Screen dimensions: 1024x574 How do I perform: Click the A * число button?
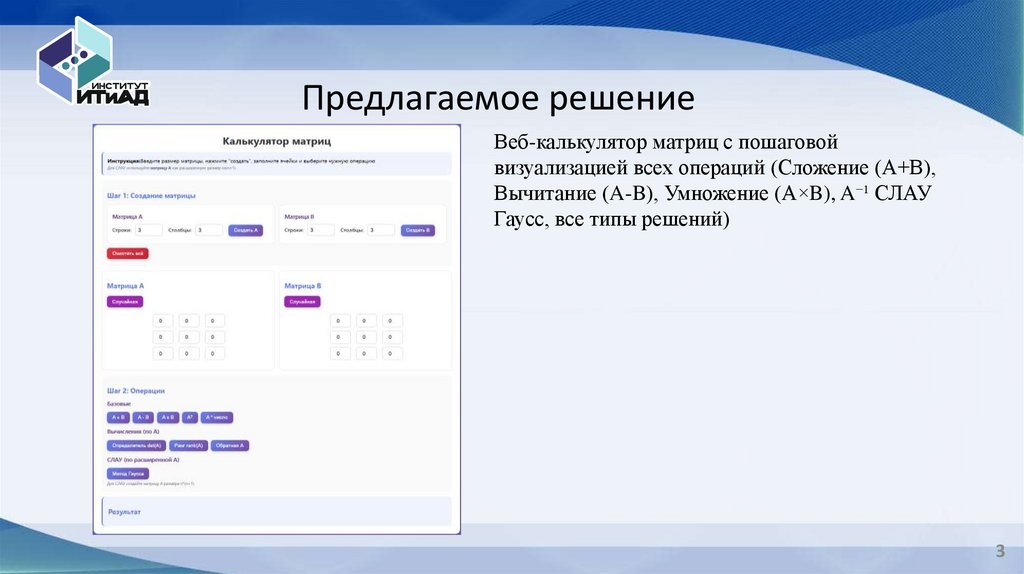217,417
